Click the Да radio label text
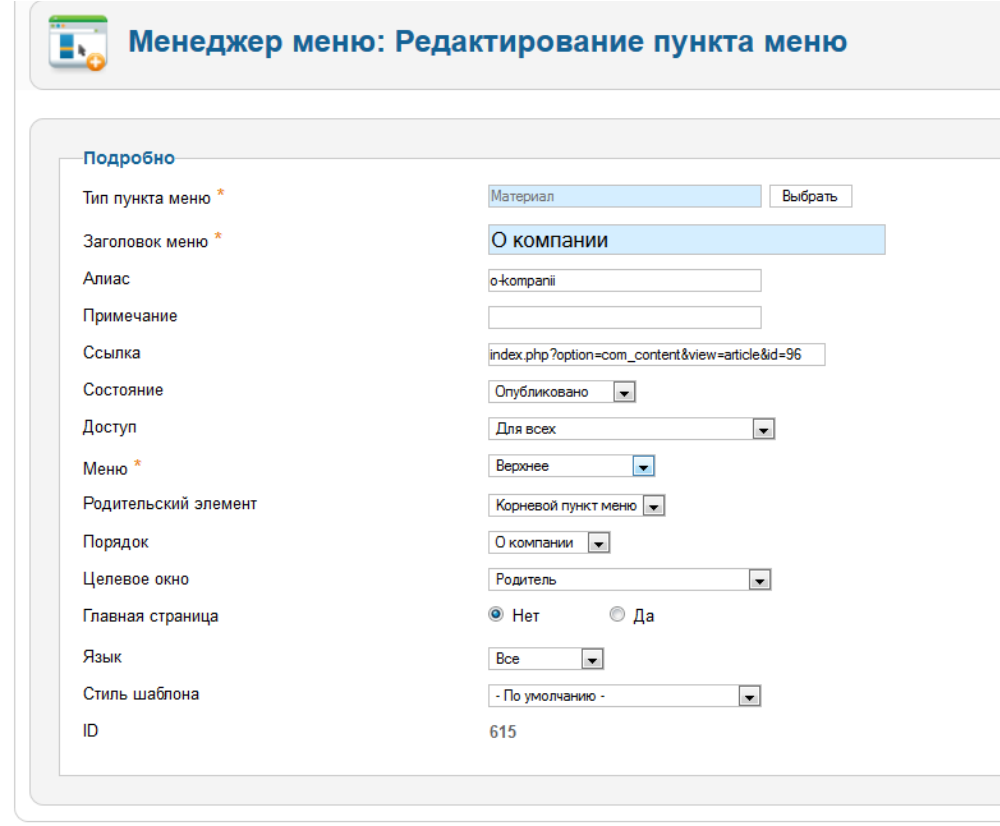The height and width of the screenshot is (826, 1000). tap(644, 616)
